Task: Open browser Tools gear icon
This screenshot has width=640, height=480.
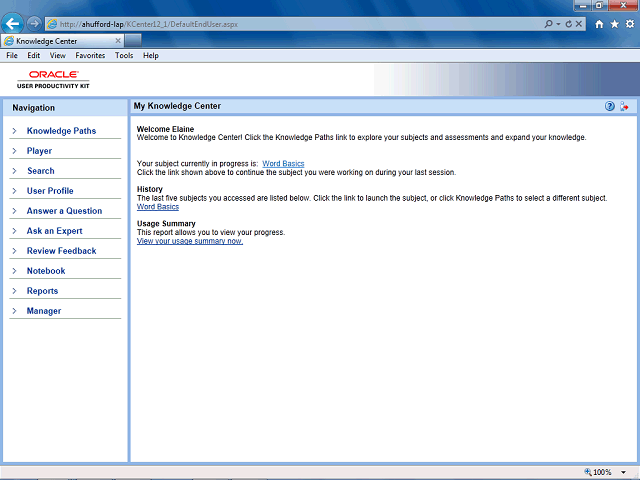Action: point(630,24)
